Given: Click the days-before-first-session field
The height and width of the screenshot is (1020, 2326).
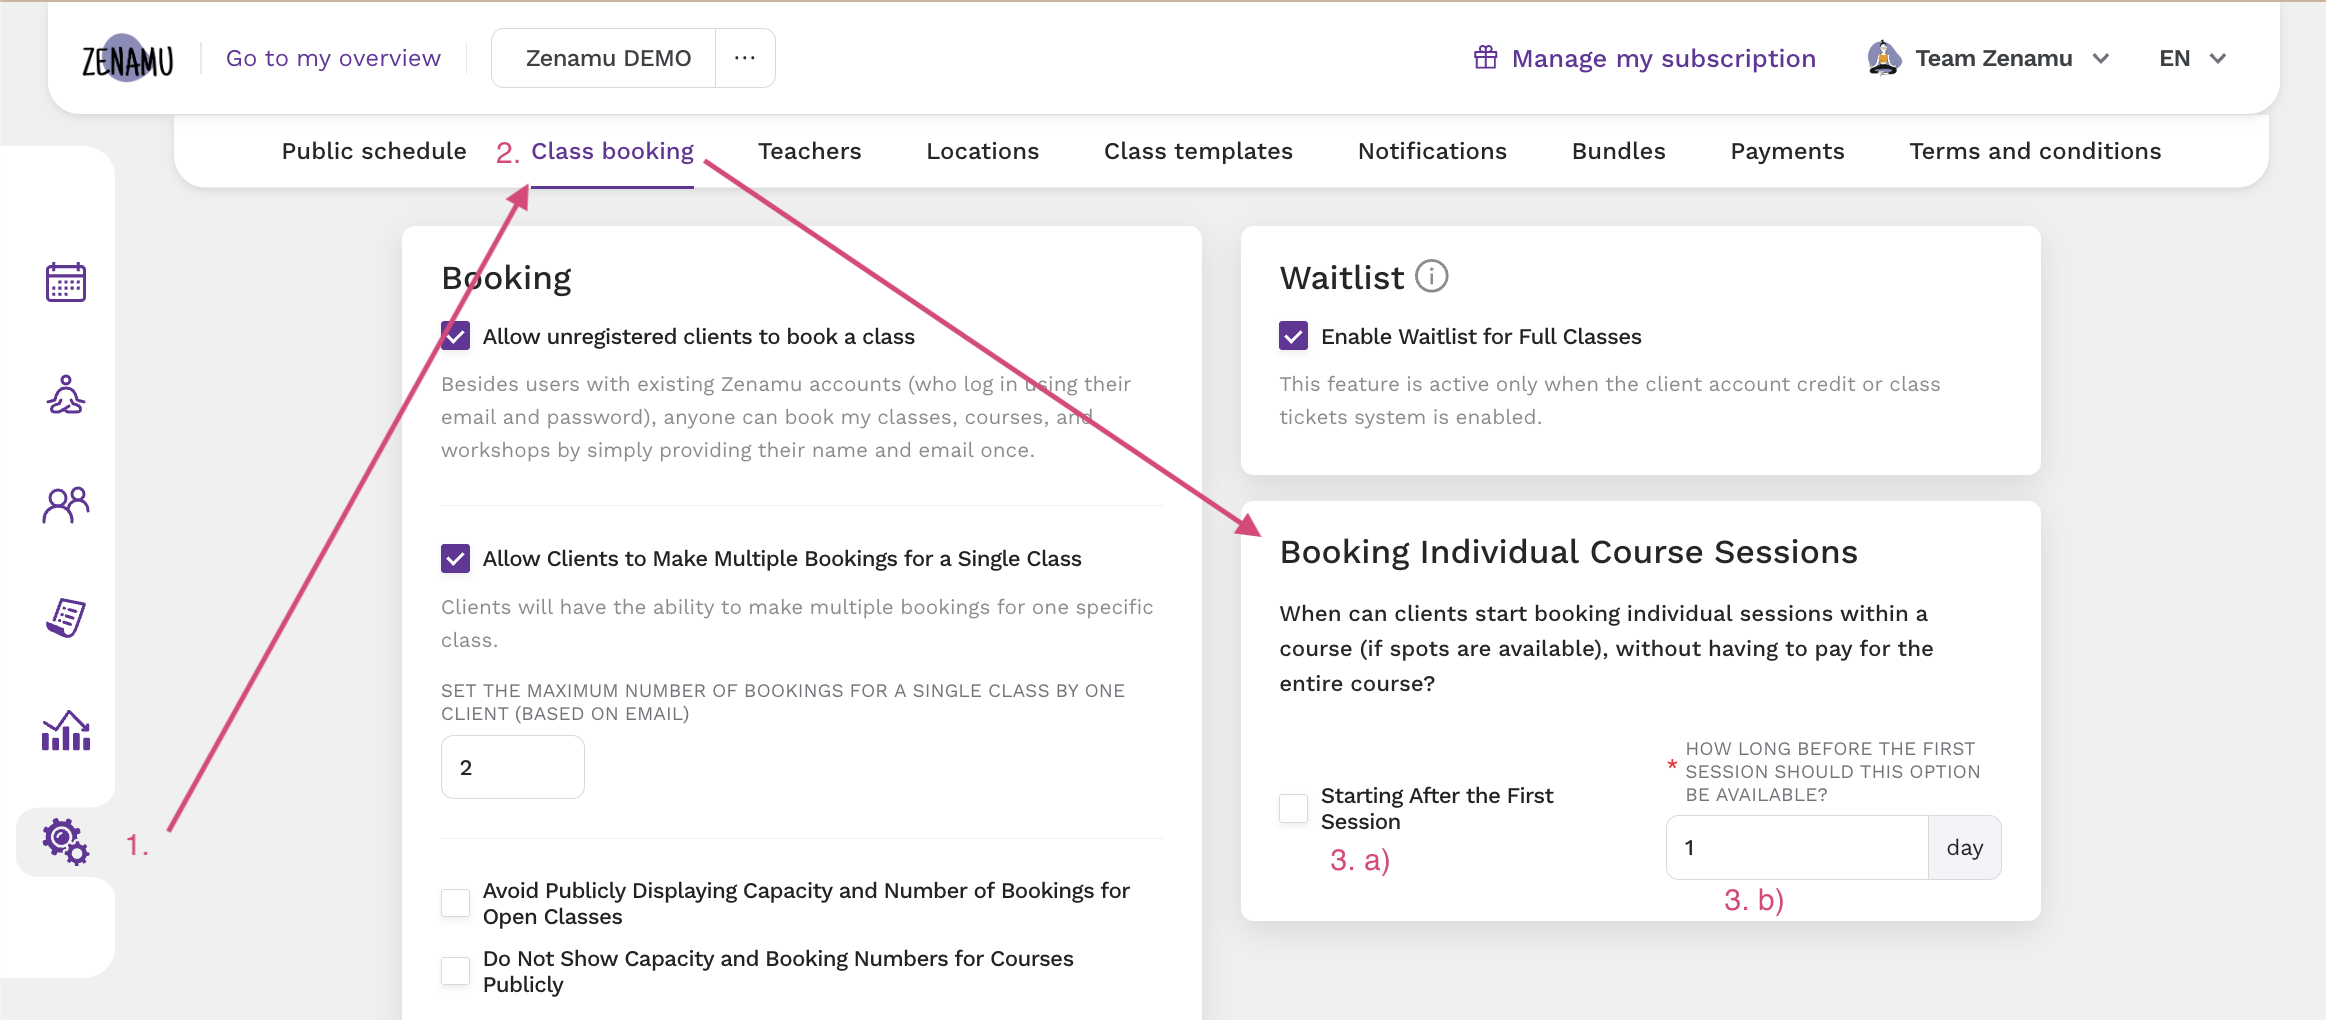Looking at the screenshot, I should [1797, 848].
